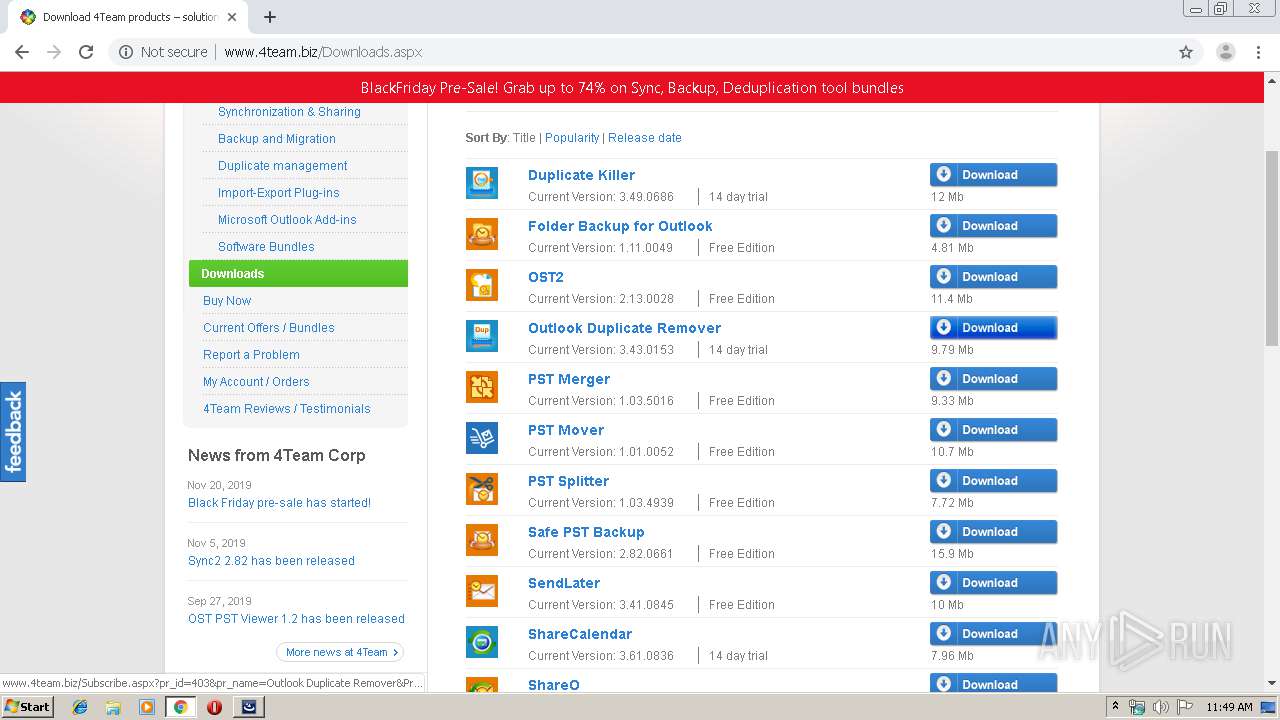Image resolution: width=1280 pixels, height=720 pixels.
Task: Click the Opera icon in the taskbar
Action: pyautogui.click(x=214, y=707)
